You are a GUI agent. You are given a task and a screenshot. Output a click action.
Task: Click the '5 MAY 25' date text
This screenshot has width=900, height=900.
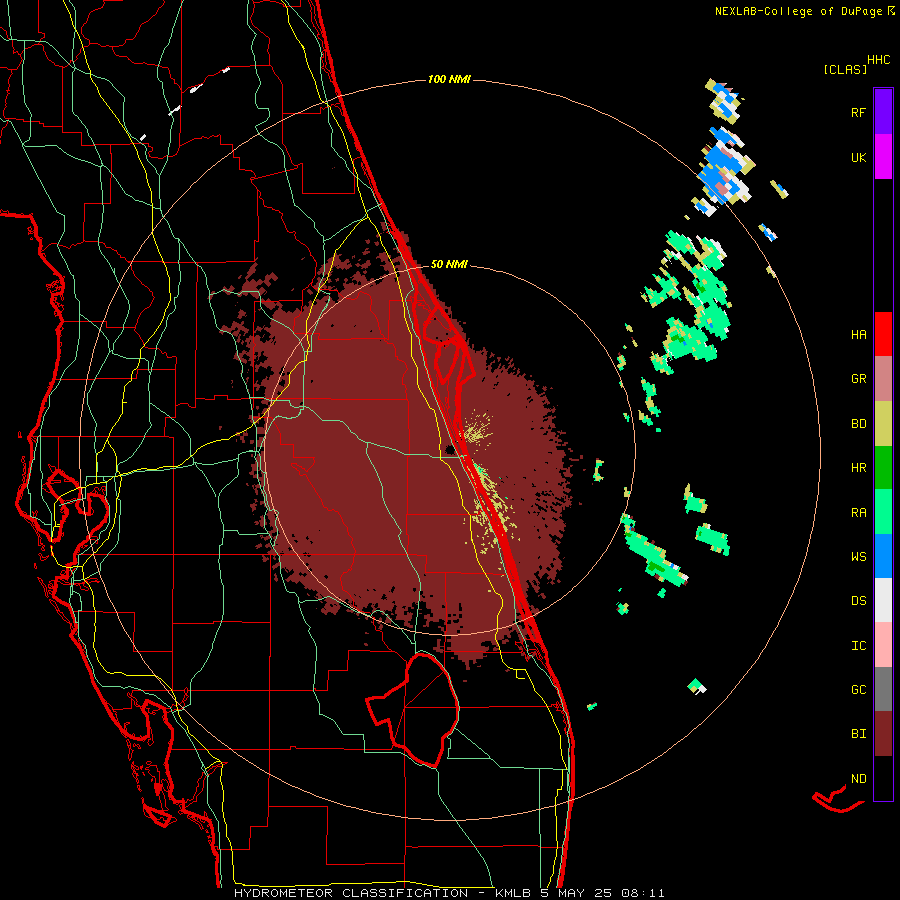coord(576,893)
